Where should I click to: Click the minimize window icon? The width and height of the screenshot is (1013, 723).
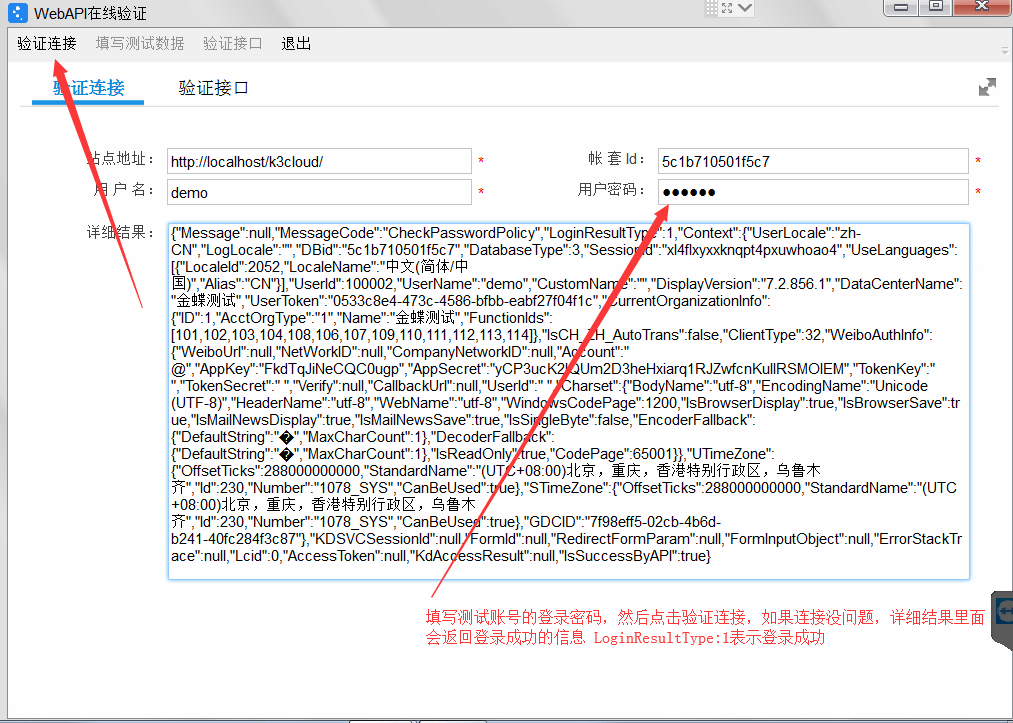(x=901, y=8)
